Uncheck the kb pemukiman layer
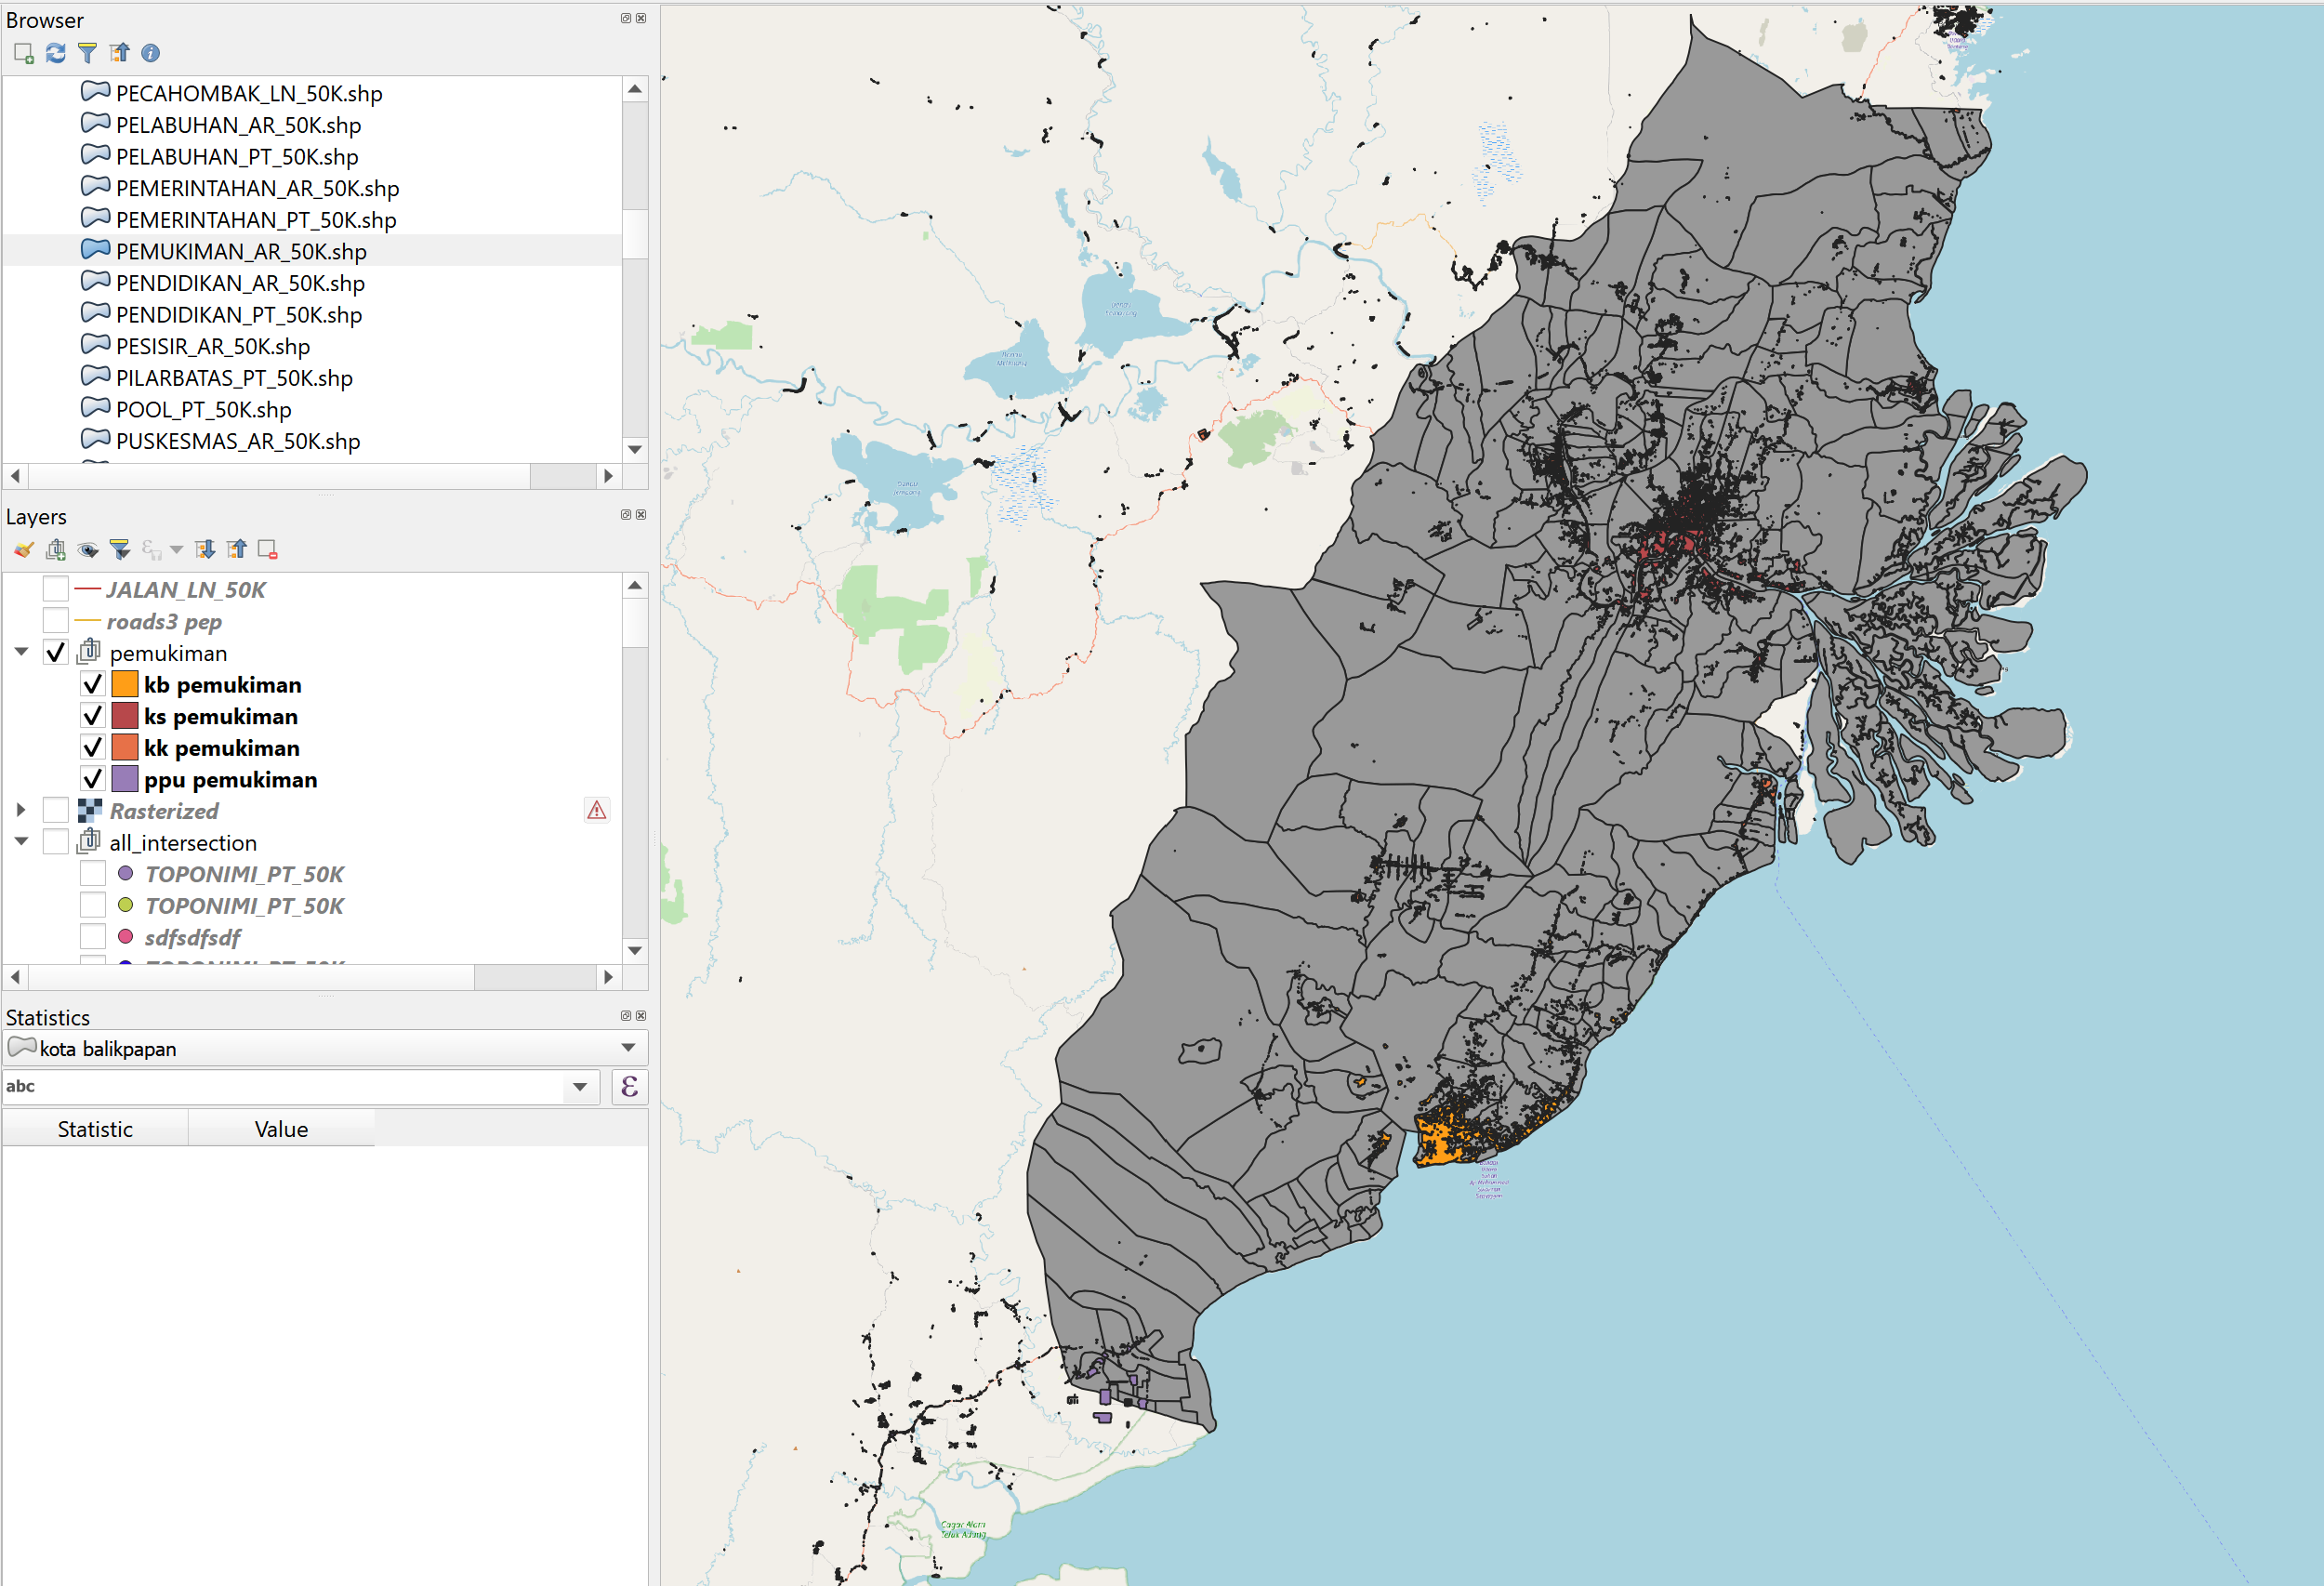Screen dimensions: 2324x1586 click(x=92, y=685)
